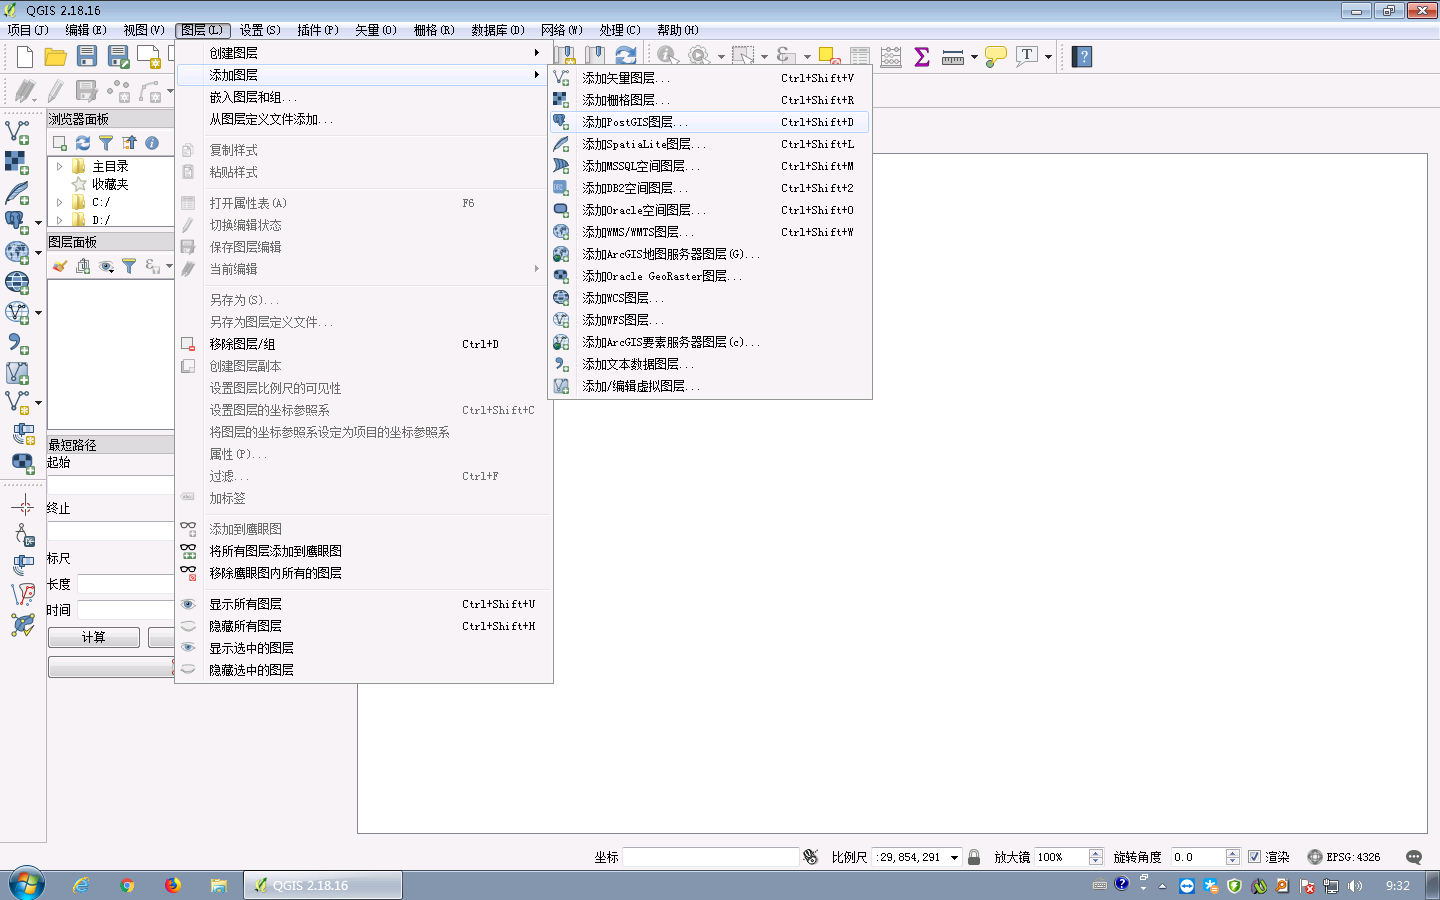The image size is (1440, 900).
Task: Click the browser panel info icon
Action: click(x=152, y=143)
